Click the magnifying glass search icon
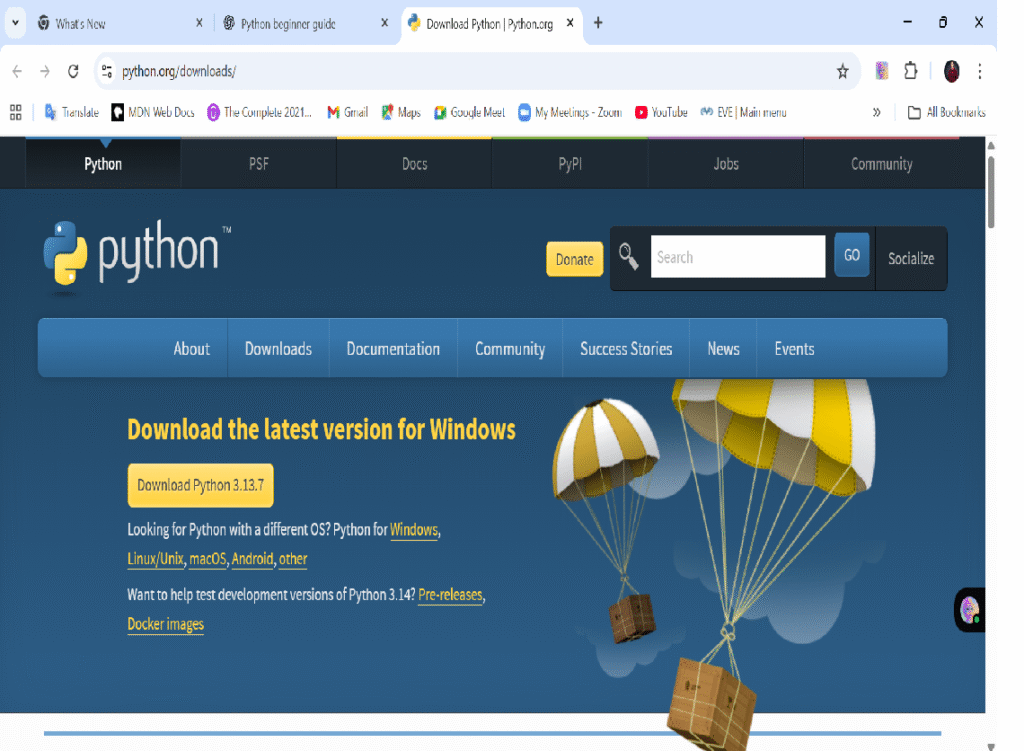 629,257
